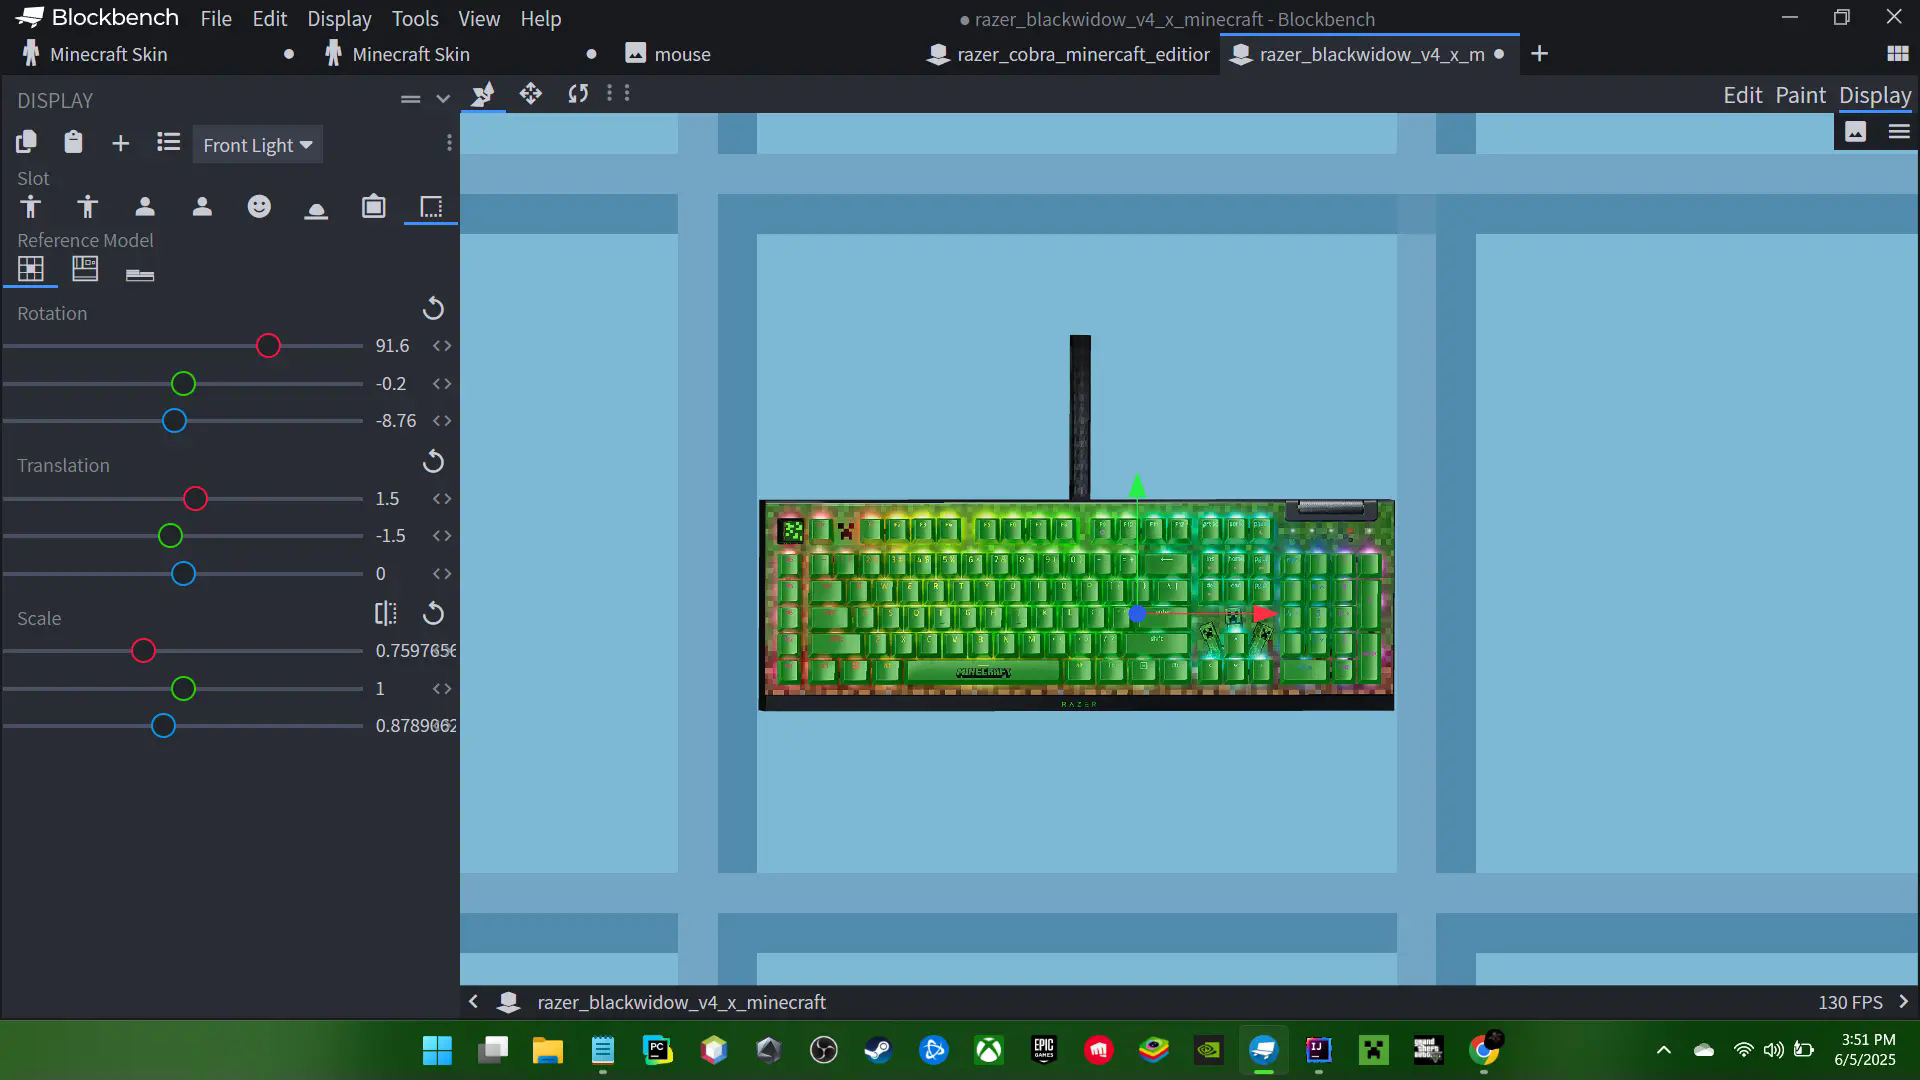Screen dimensions: 1920x1080
Task: Select the display adjust tool
Action: [483, 94]
